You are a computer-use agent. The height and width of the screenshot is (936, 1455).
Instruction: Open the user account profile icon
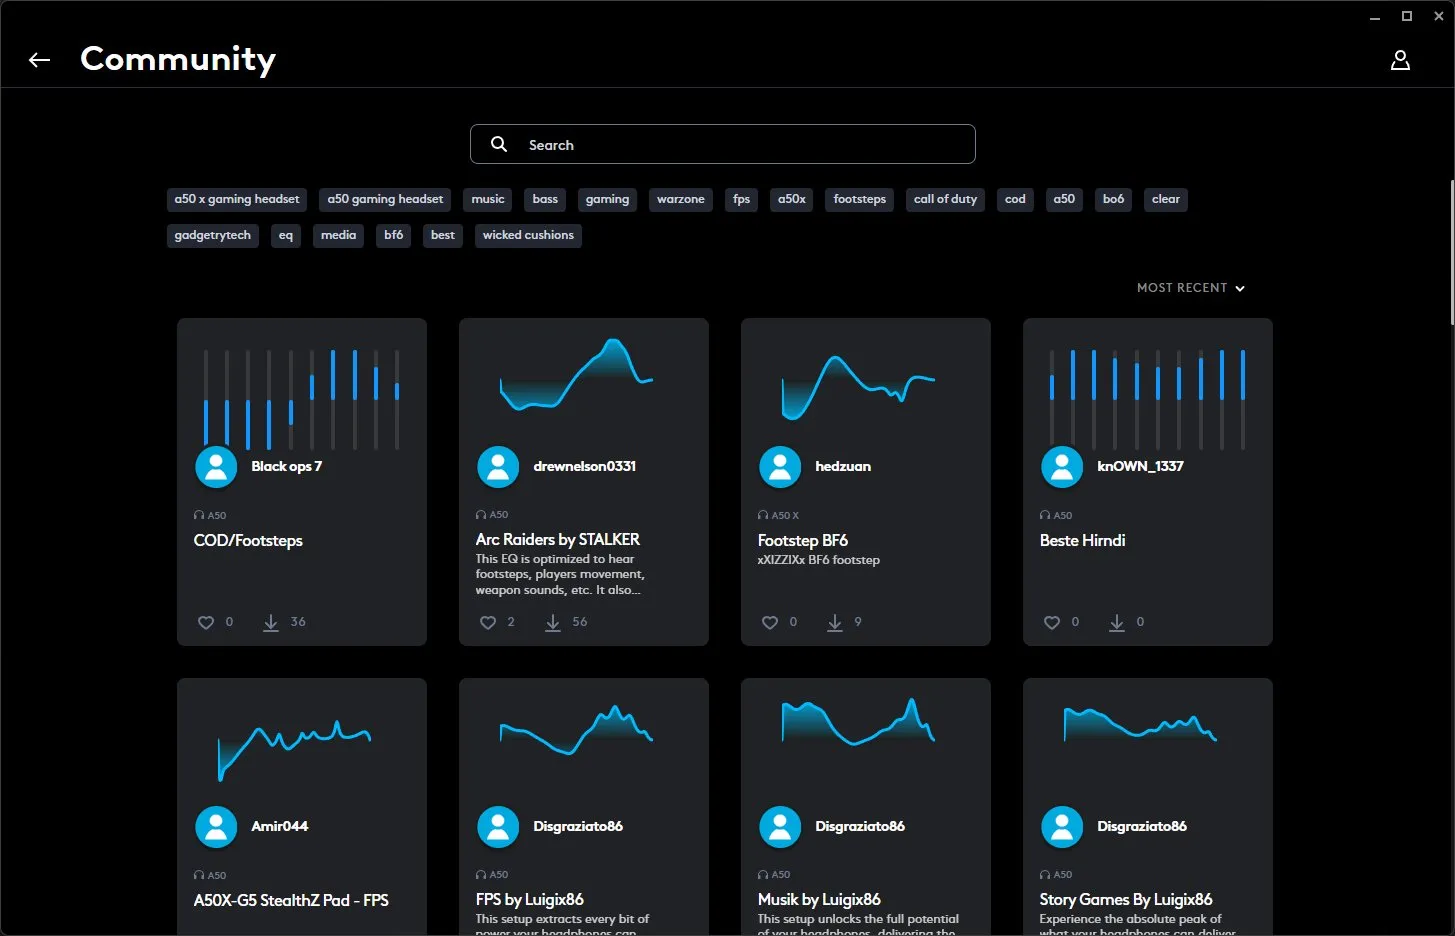pos(1400,60)
